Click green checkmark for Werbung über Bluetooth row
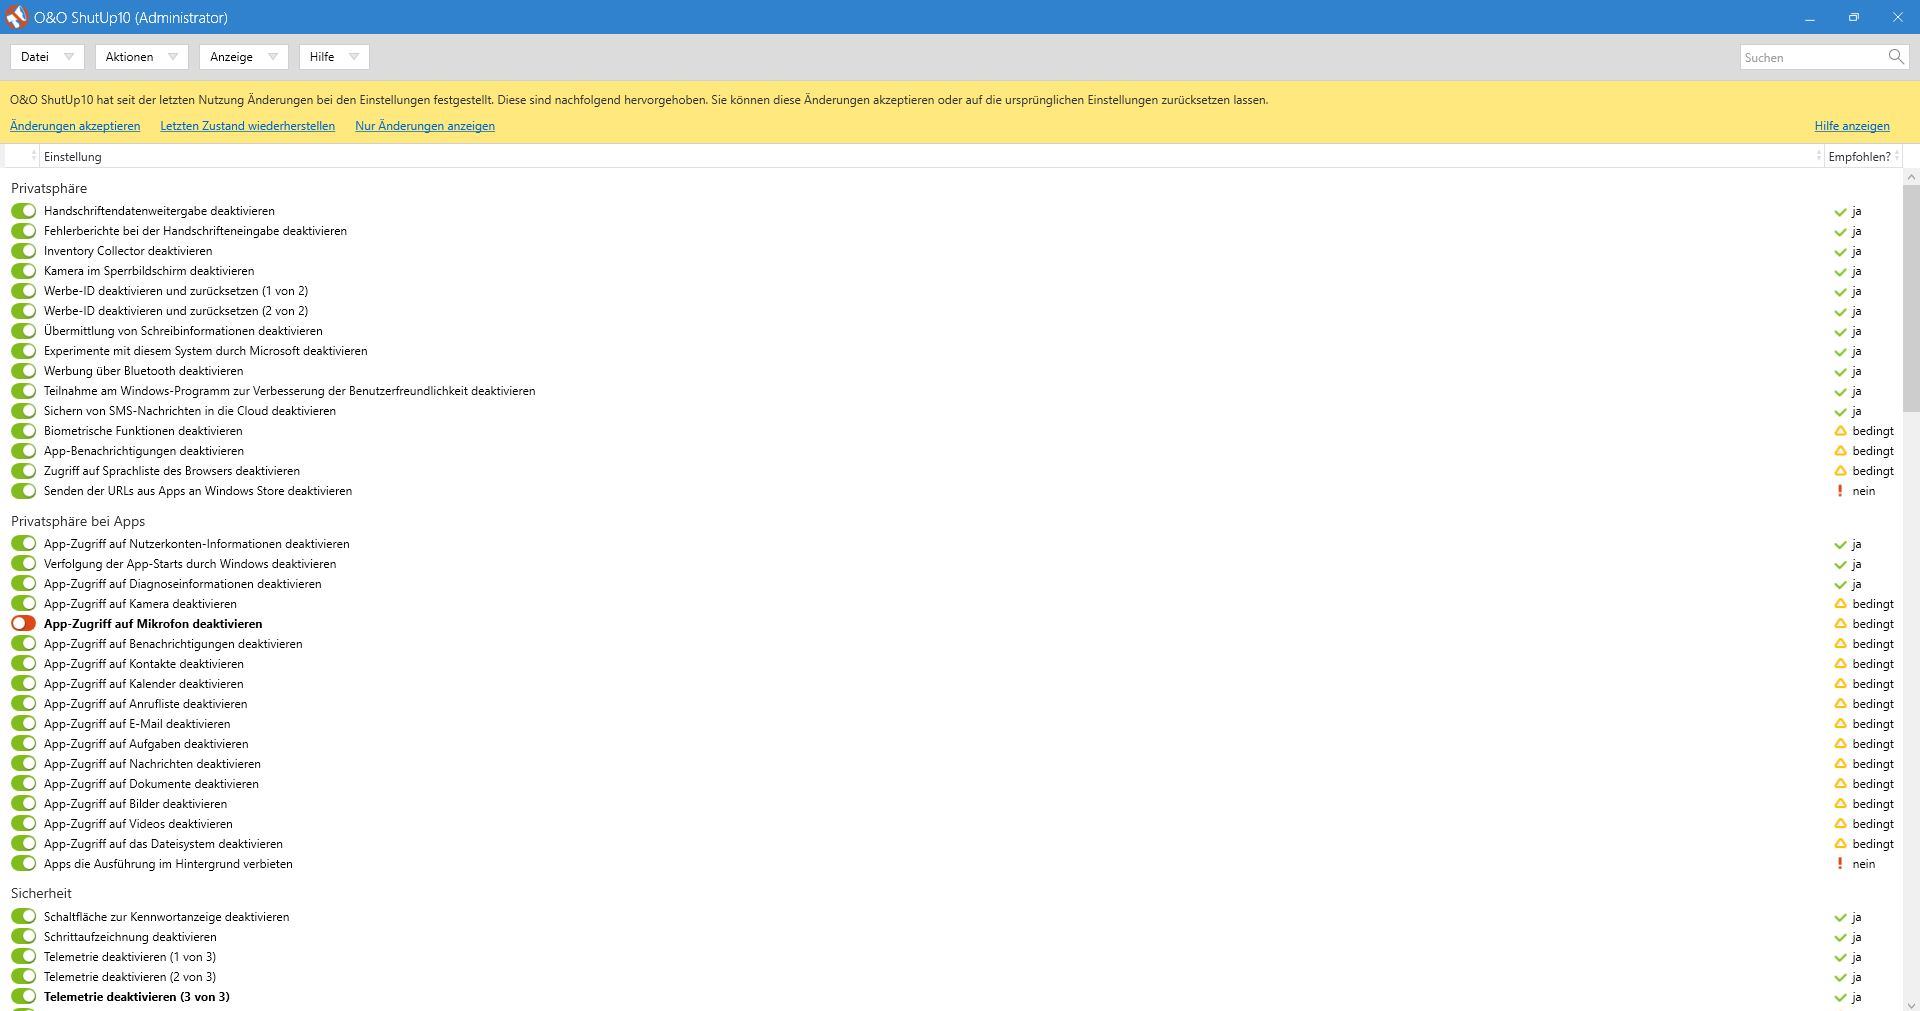 point(1840,371)
